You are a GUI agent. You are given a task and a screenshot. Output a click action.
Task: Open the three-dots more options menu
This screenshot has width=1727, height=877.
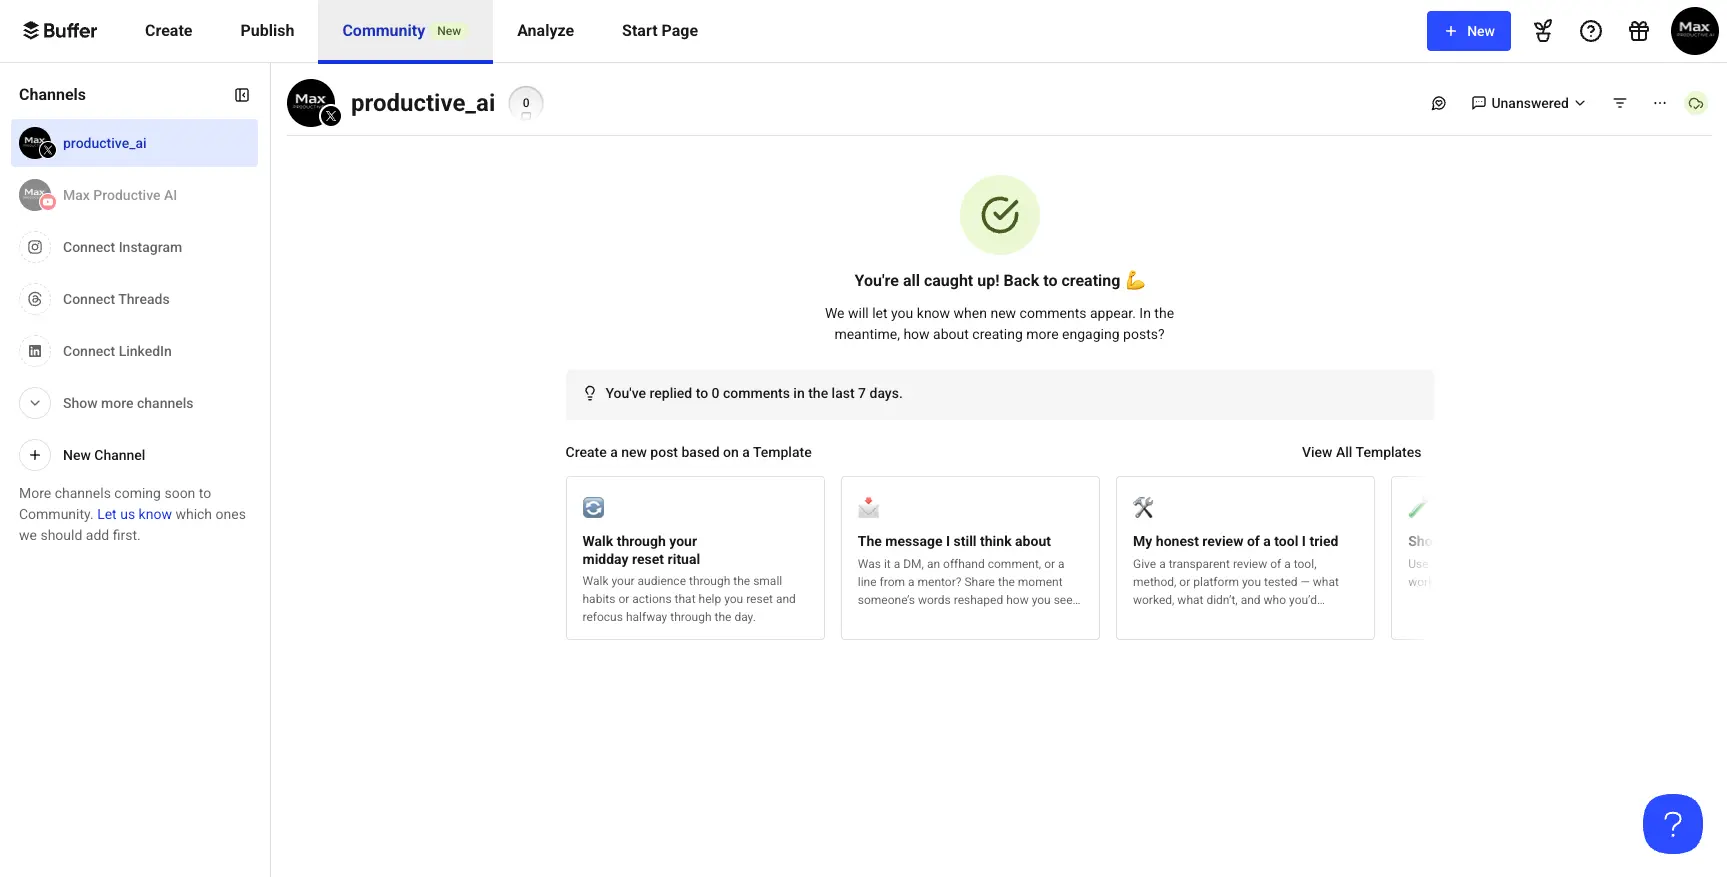[1660, 103]
